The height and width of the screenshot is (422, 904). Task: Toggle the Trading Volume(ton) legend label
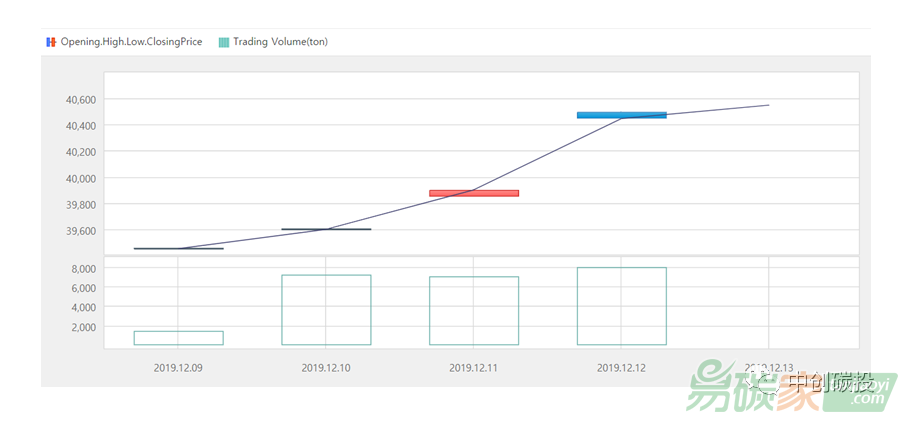(x=280, y=42)
